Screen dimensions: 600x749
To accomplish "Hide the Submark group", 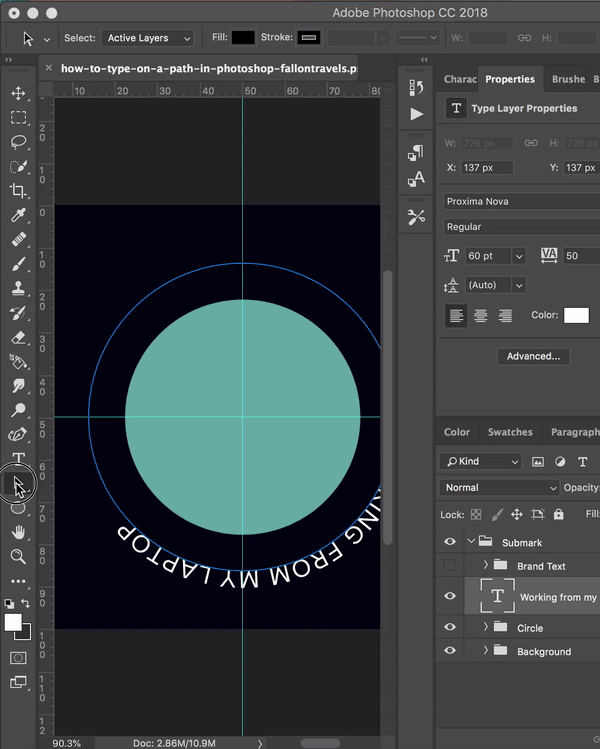I will [x=450, y=542].
